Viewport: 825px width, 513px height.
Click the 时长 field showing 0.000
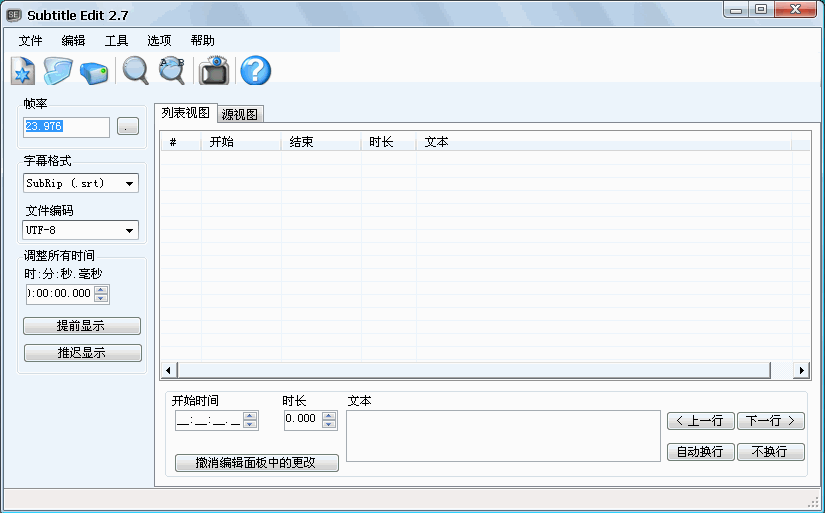click(x=303, y=419)
